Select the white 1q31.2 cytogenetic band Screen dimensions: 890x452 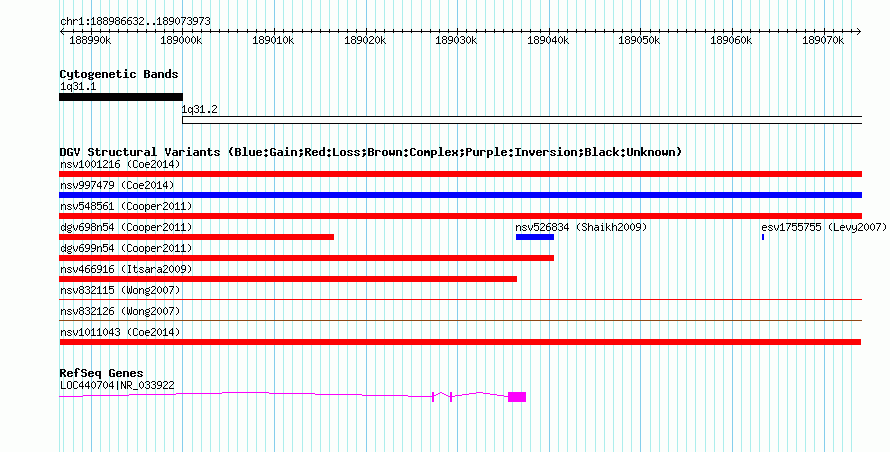(x=522, y=120)
